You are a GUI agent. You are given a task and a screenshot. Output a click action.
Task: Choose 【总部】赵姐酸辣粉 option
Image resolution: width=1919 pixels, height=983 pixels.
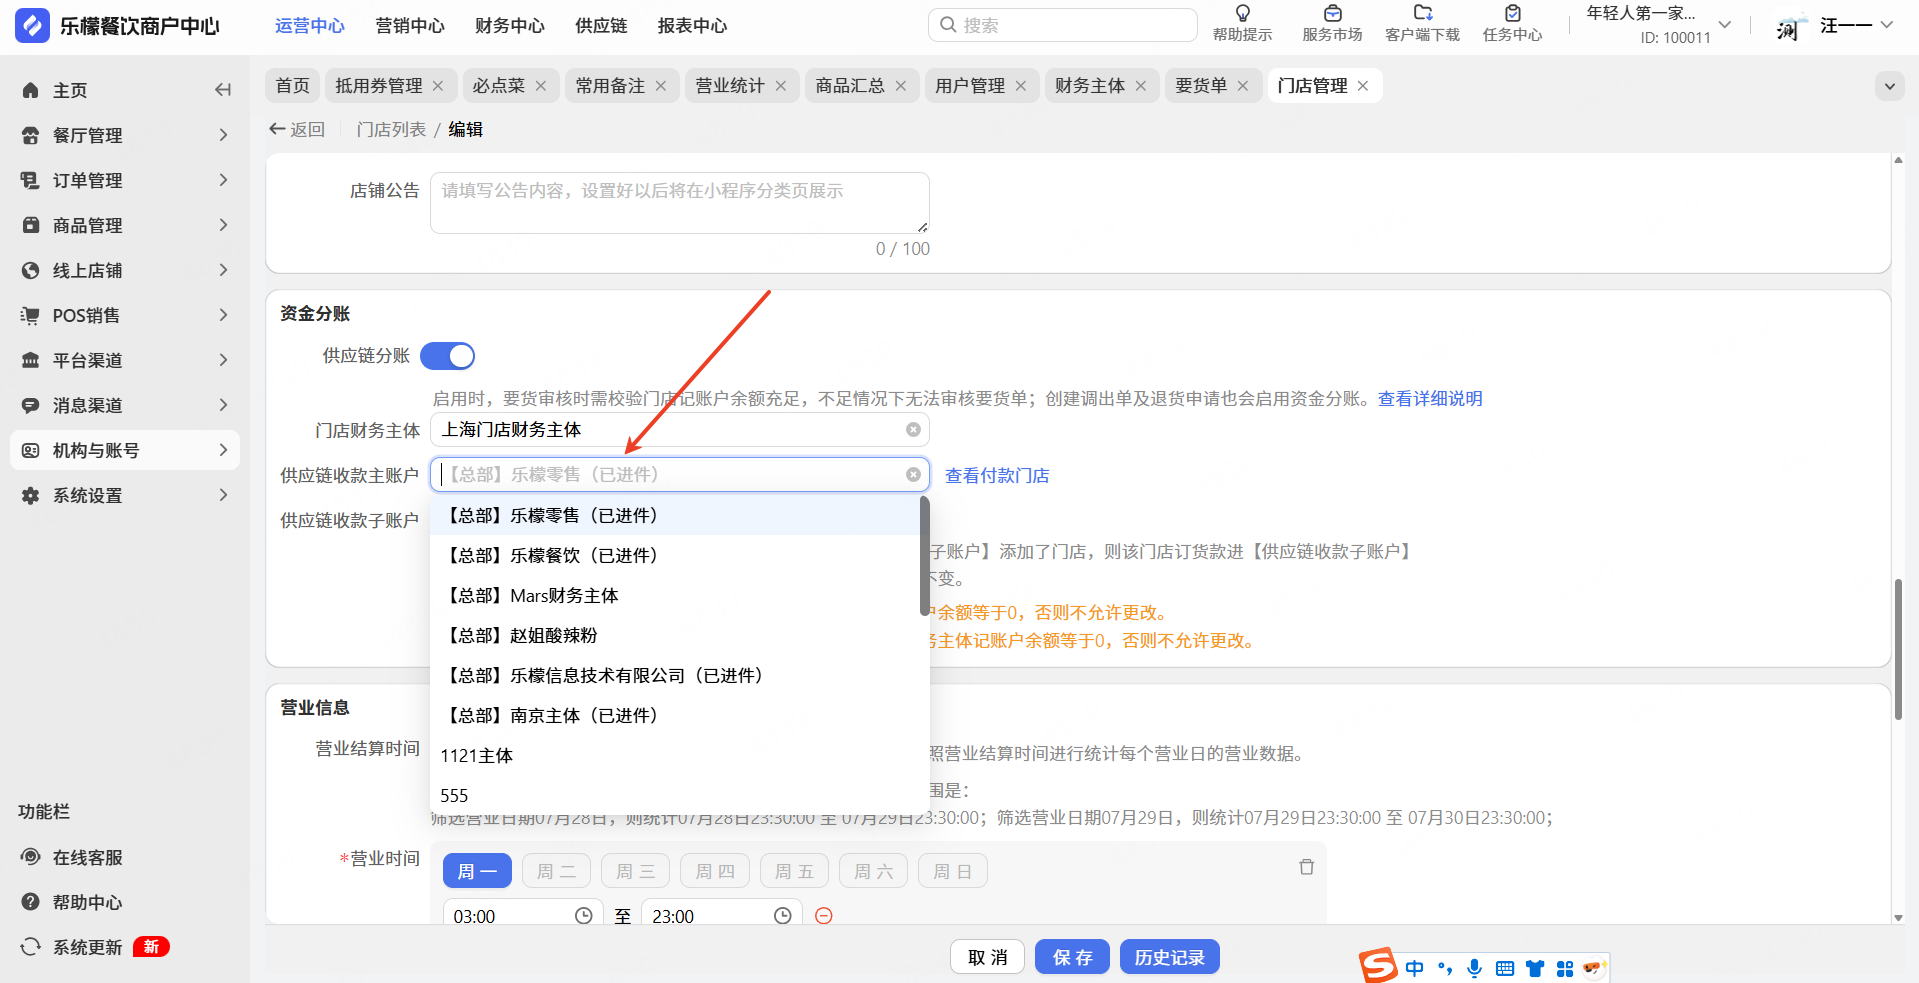click(675, 635)
